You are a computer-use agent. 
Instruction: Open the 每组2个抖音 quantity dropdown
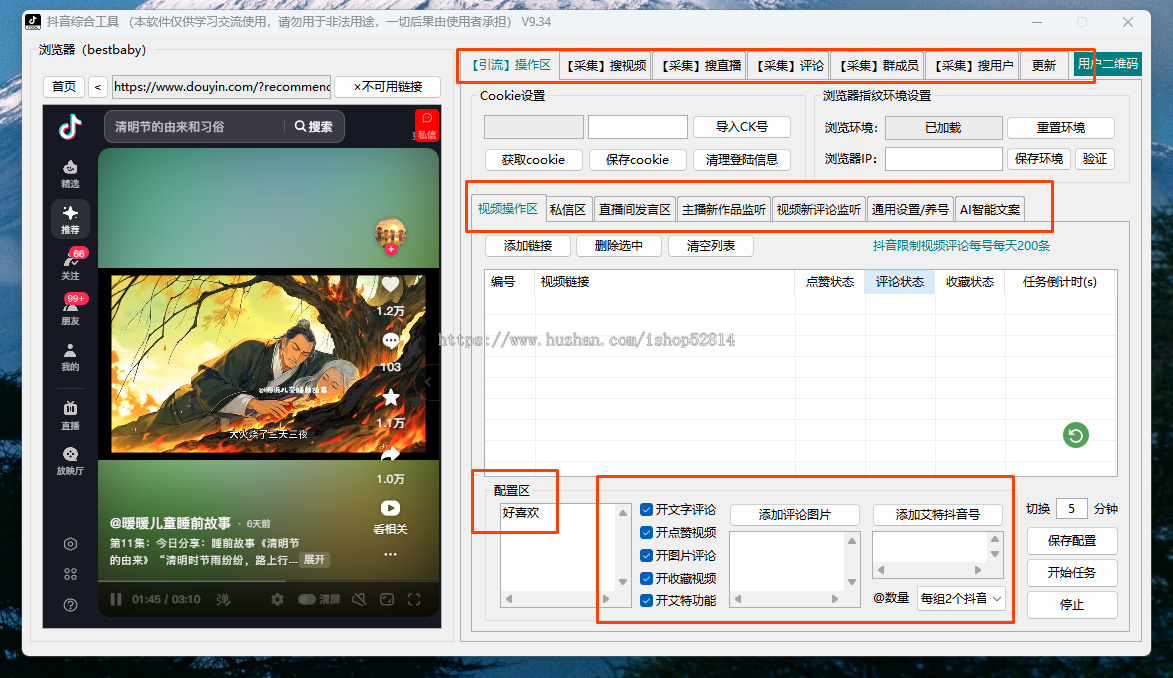coord(961,599)
